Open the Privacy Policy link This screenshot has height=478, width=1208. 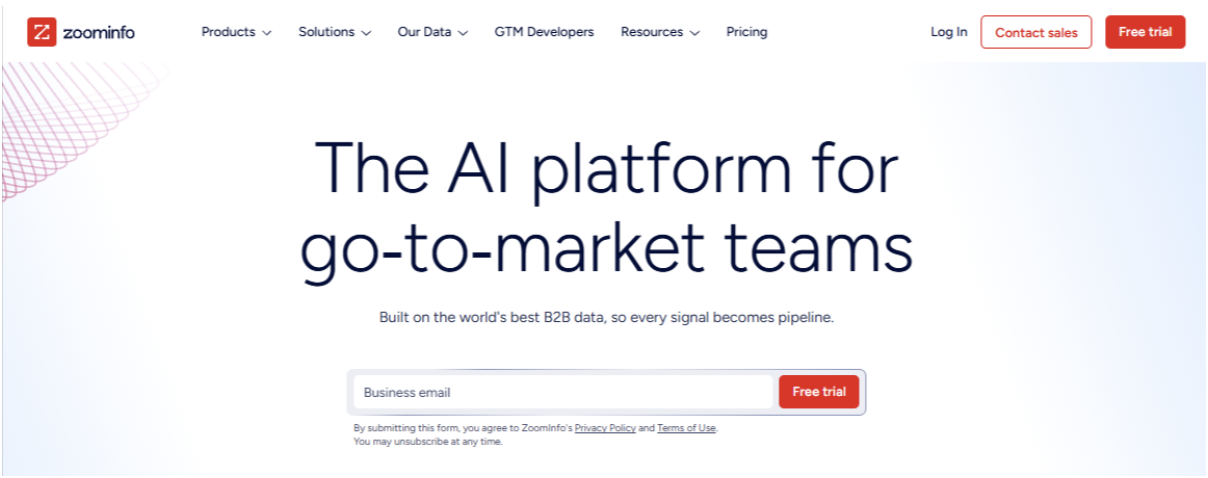[605, 428]
